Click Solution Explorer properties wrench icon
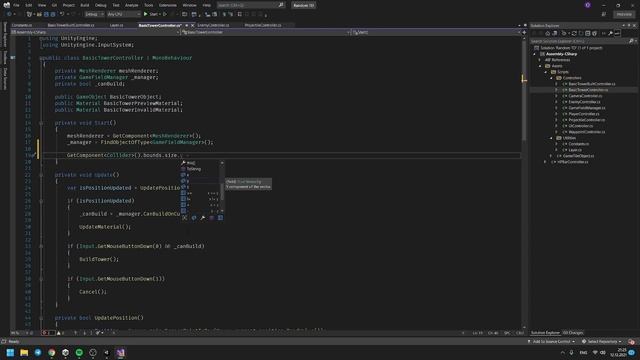 pyautogui.click(x=611, y=33)
